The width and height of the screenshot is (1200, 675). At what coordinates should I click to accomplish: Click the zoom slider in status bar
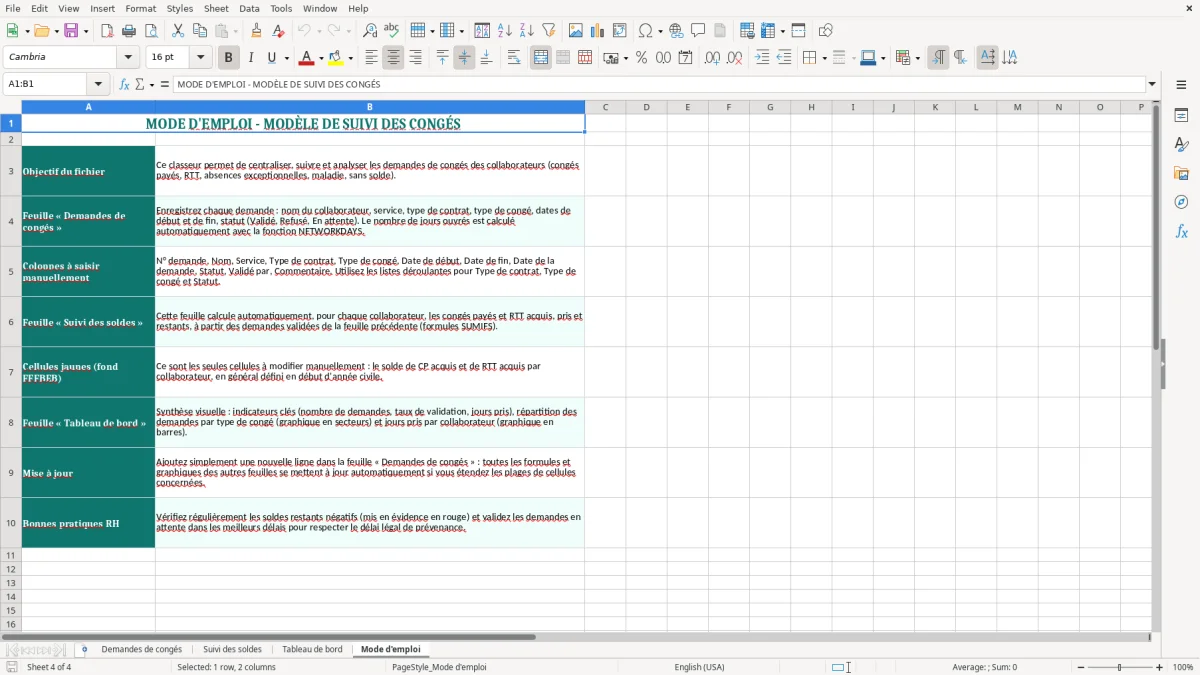tap(1119, 667)
